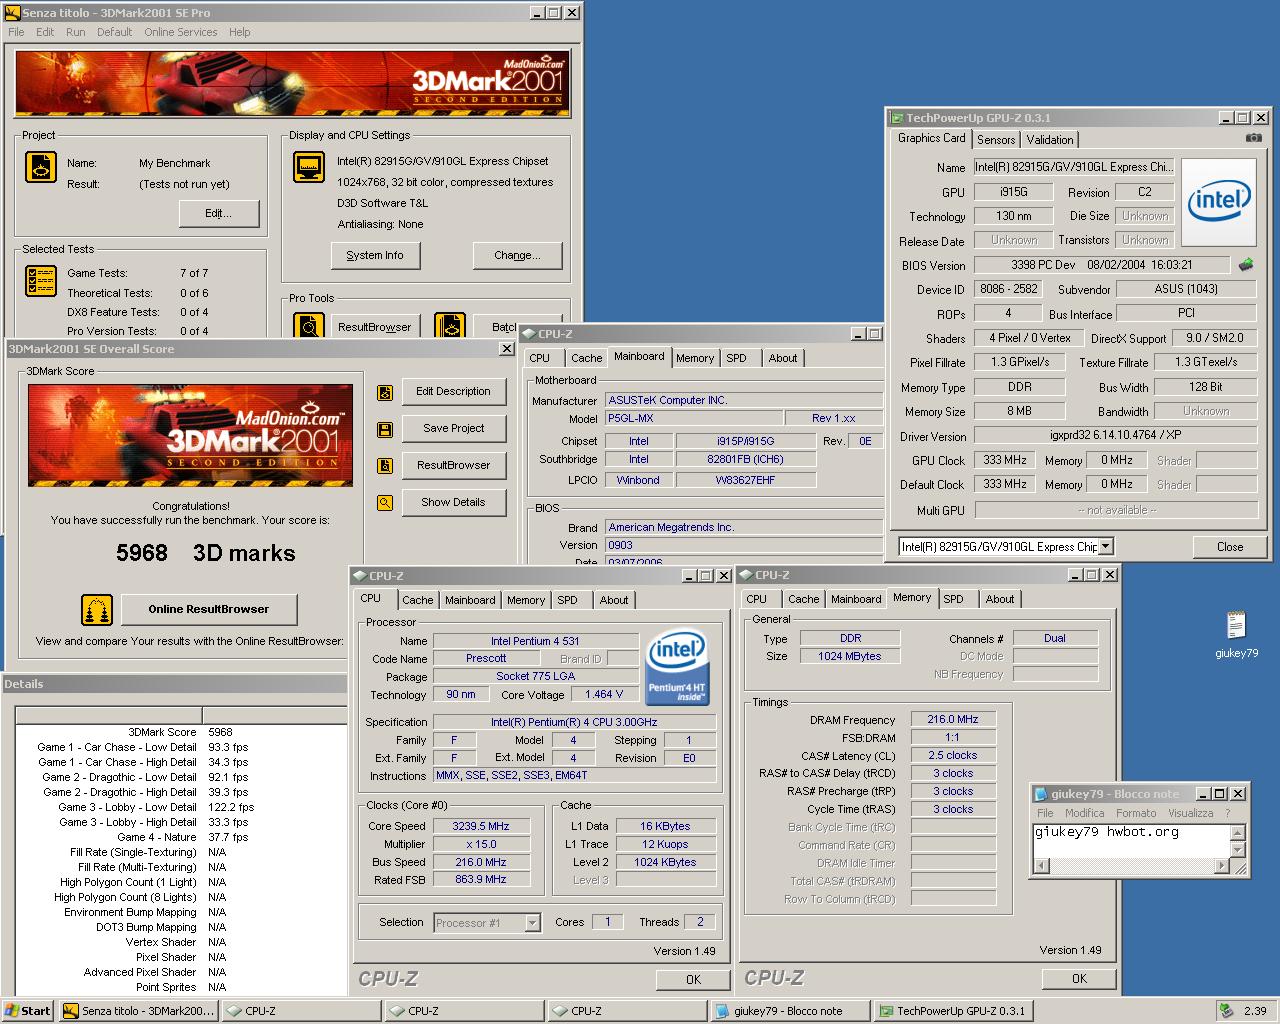Click the system tray icon near the clock

[x=1226, y=1011]
